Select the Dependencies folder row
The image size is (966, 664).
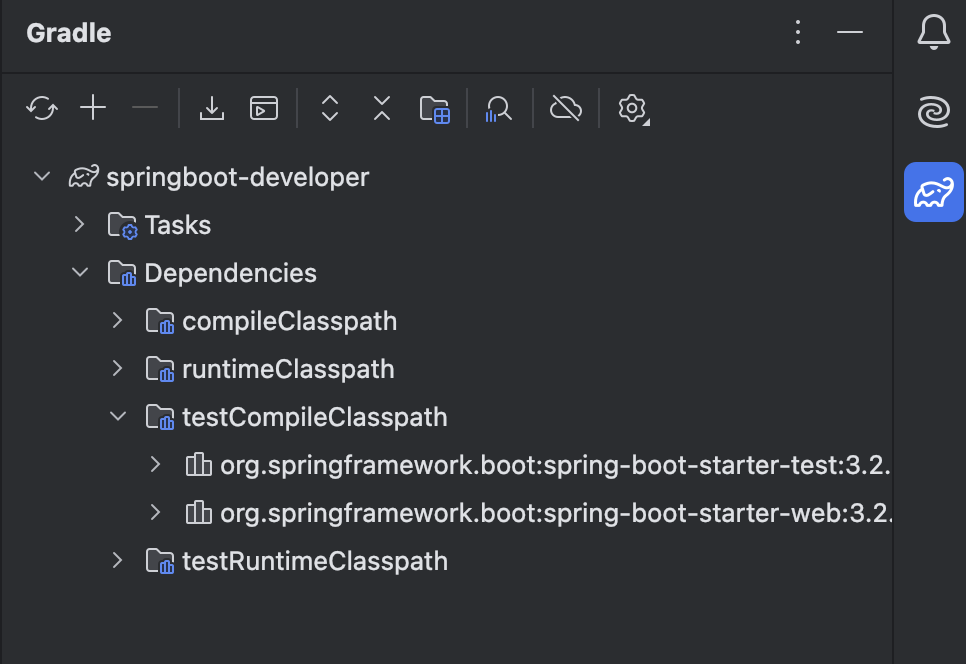coord(447,273)
